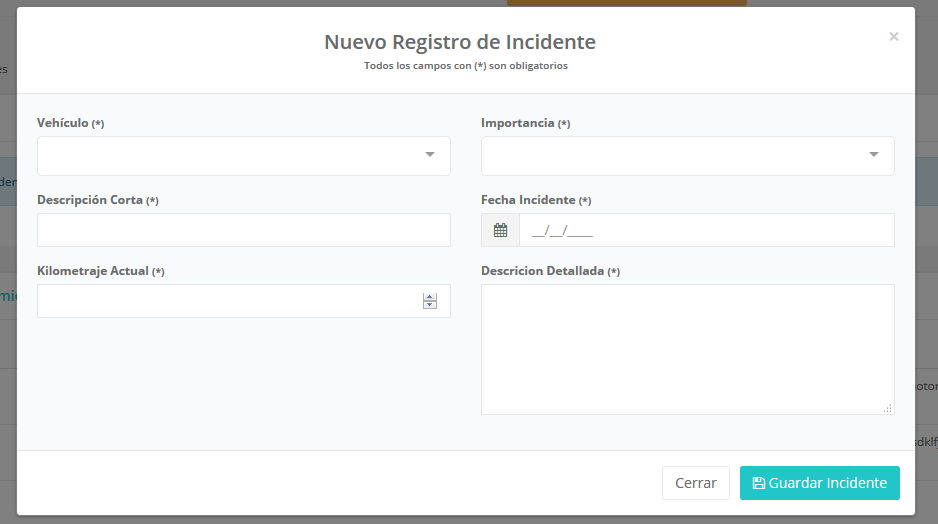Click the calendar icon beside Fecha Incidente
The image size is (938, 524).
(x=500, y=230)
